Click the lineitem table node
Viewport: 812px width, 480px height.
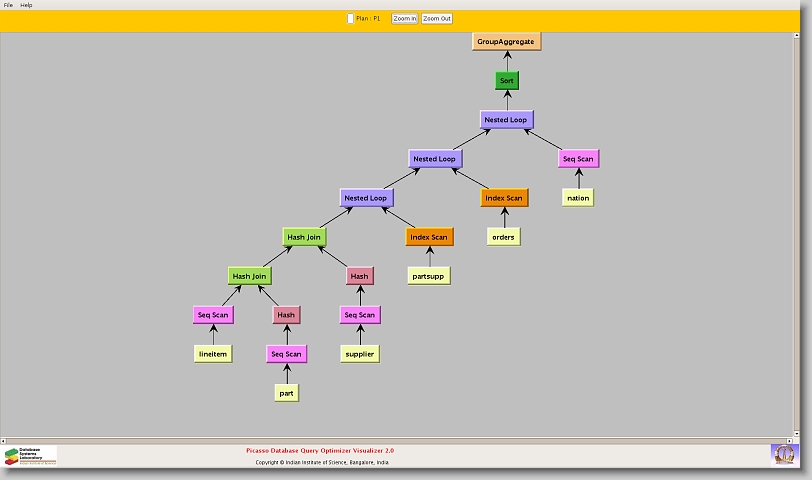coord(212,354)
